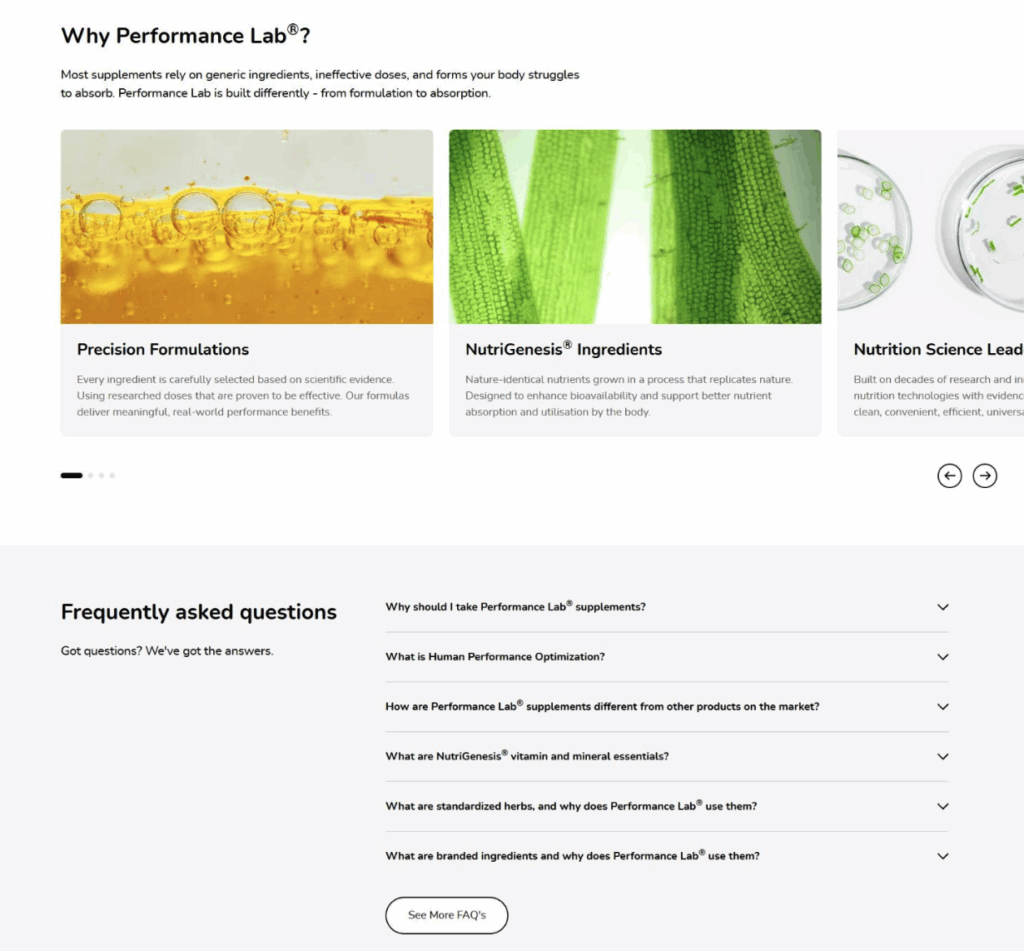Image resolution: width=1024 pixels, height=951 pixels.
Task: Expand the branded ingredients question chevron
Action: [943, 856]
